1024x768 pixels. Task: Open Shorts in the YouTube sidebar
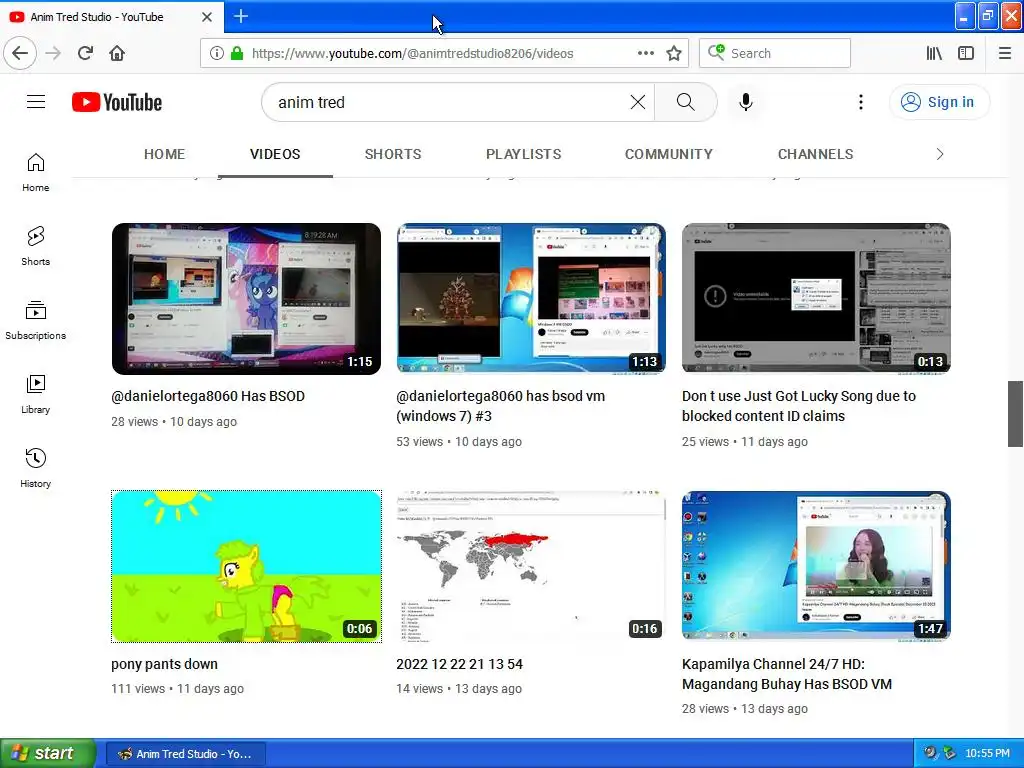click(x=35, y=246)
